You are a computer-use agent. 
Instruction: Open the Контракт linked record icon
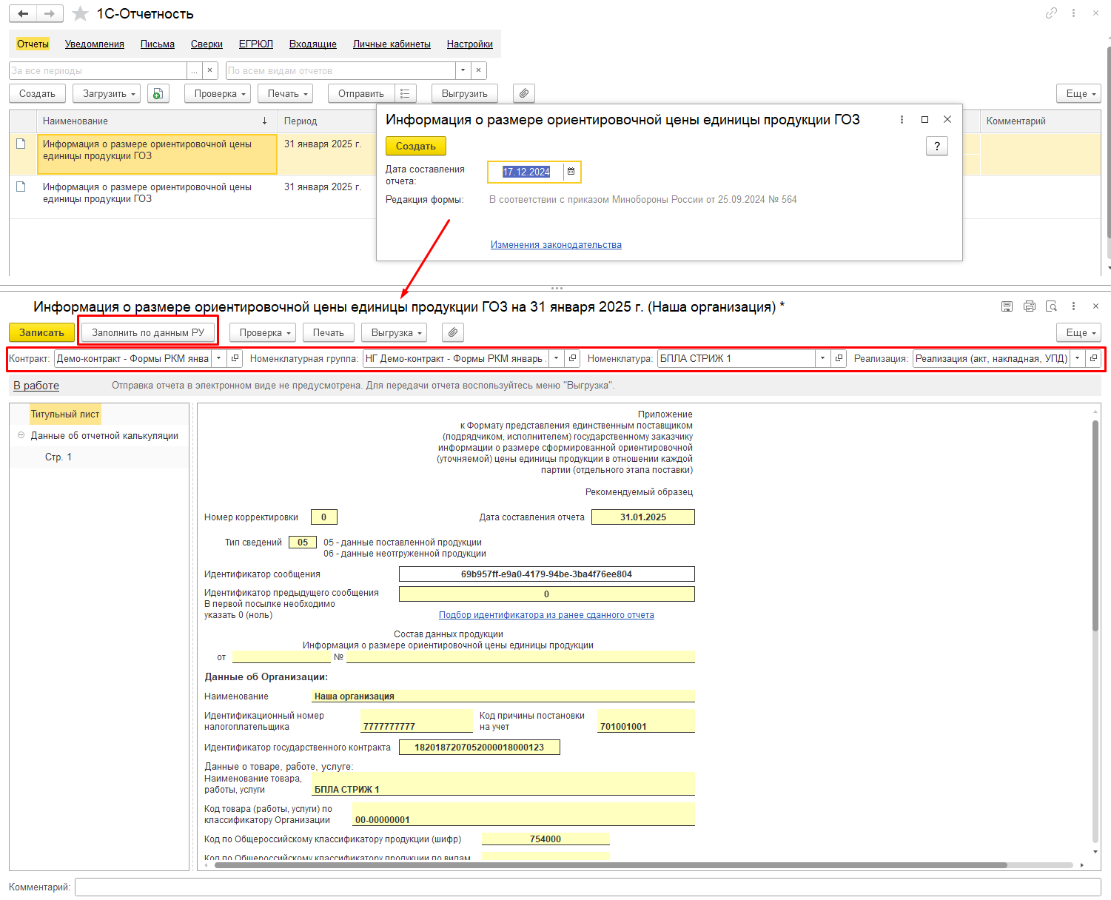(x=236, y=358)
